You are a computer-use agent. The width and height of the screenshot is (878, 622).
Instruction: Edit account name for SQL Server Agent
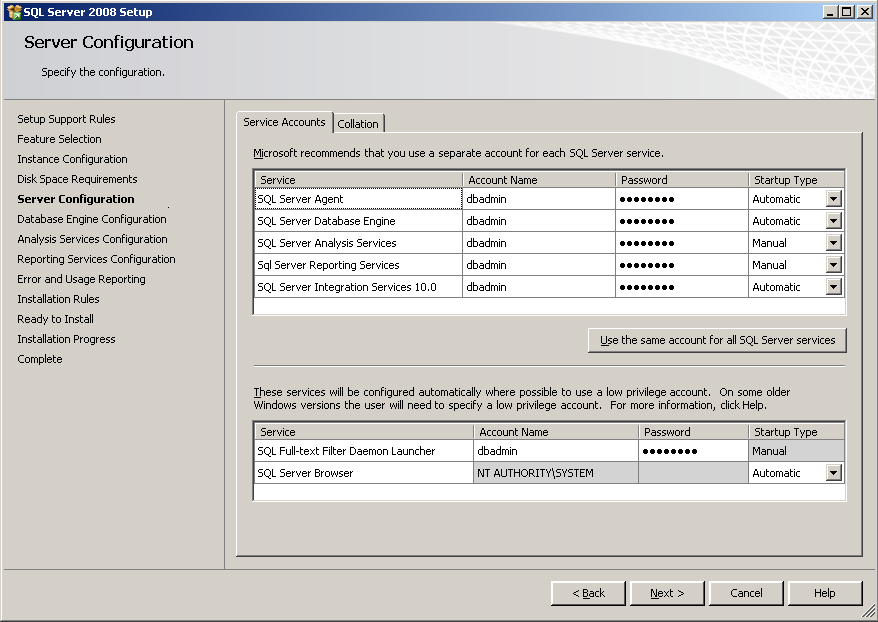pos(539,199)
